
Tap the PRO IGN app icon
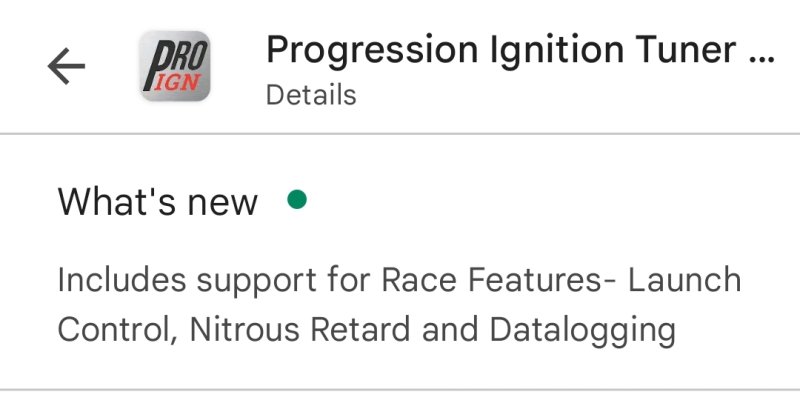point(175,66)
